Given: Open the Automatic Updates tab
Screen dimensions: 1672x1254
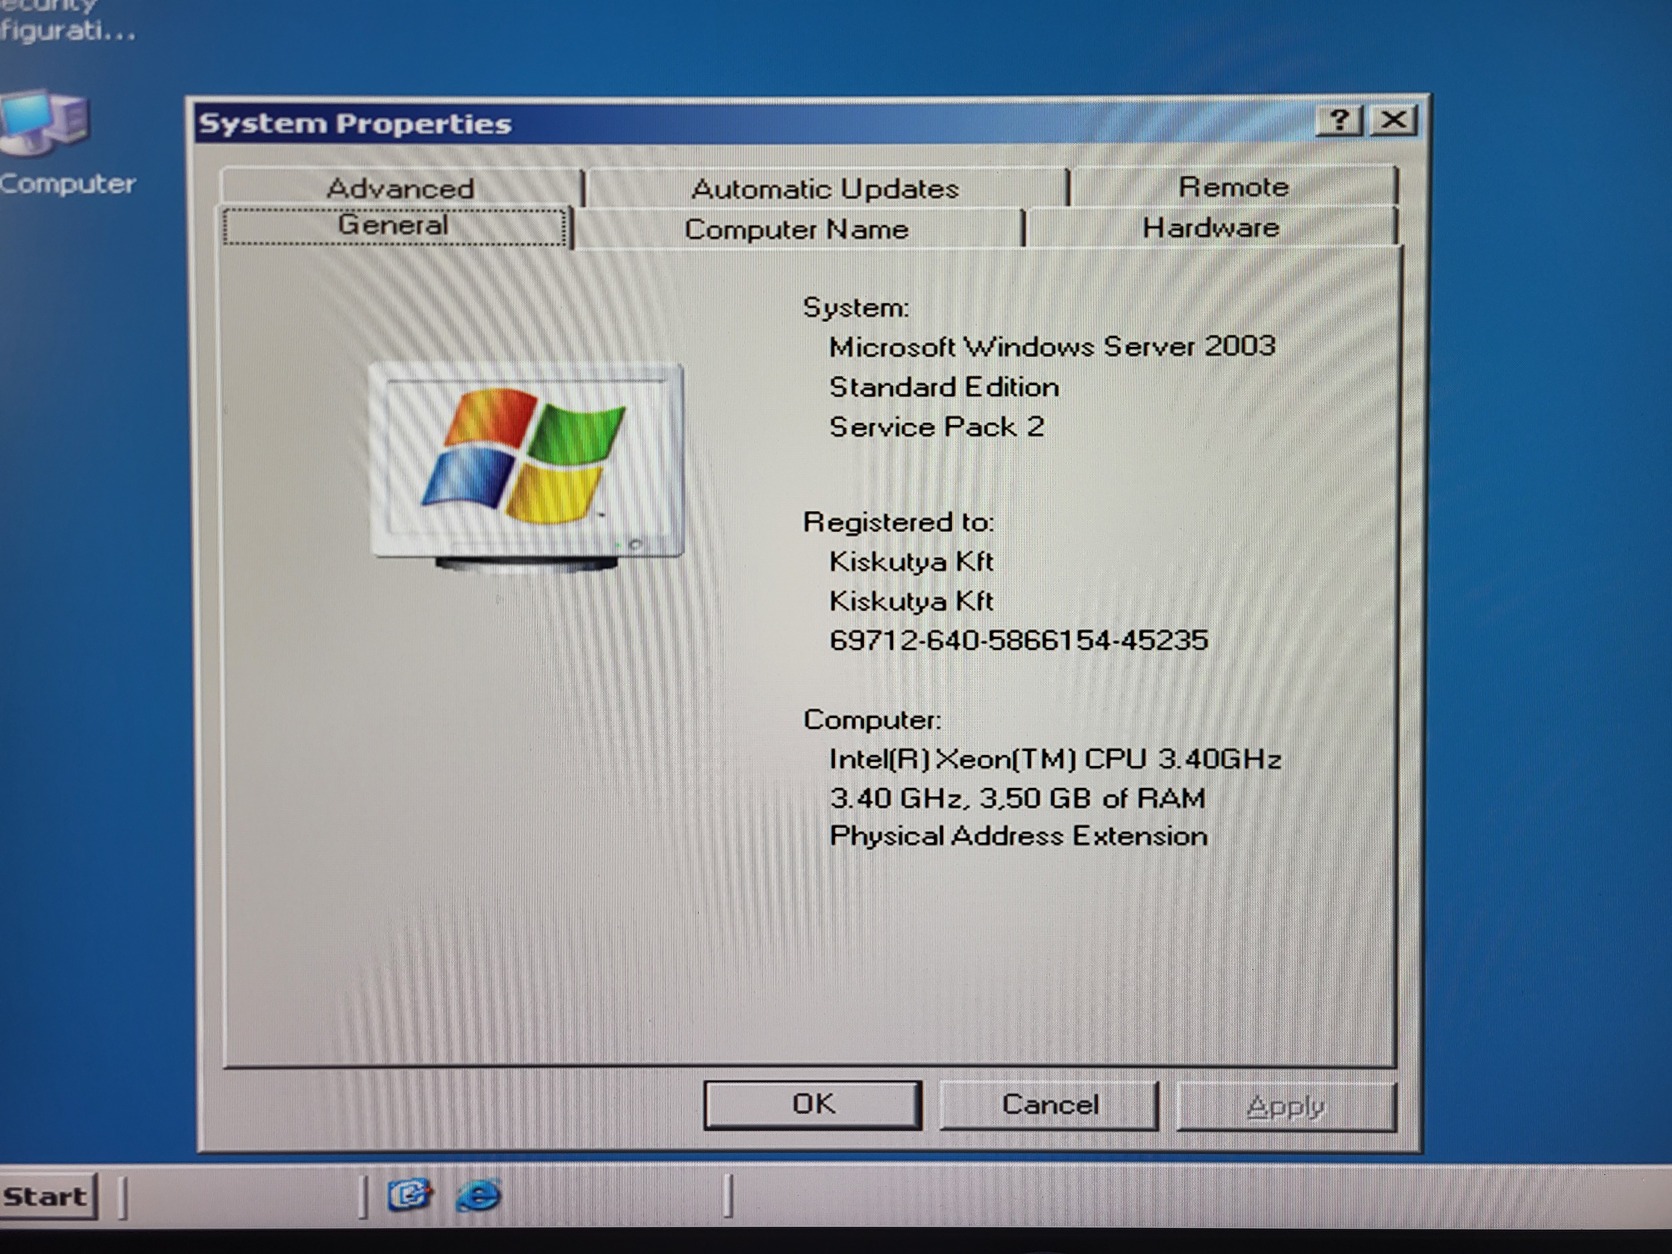Looking at the screenshot, I should [x=825, y=188].
